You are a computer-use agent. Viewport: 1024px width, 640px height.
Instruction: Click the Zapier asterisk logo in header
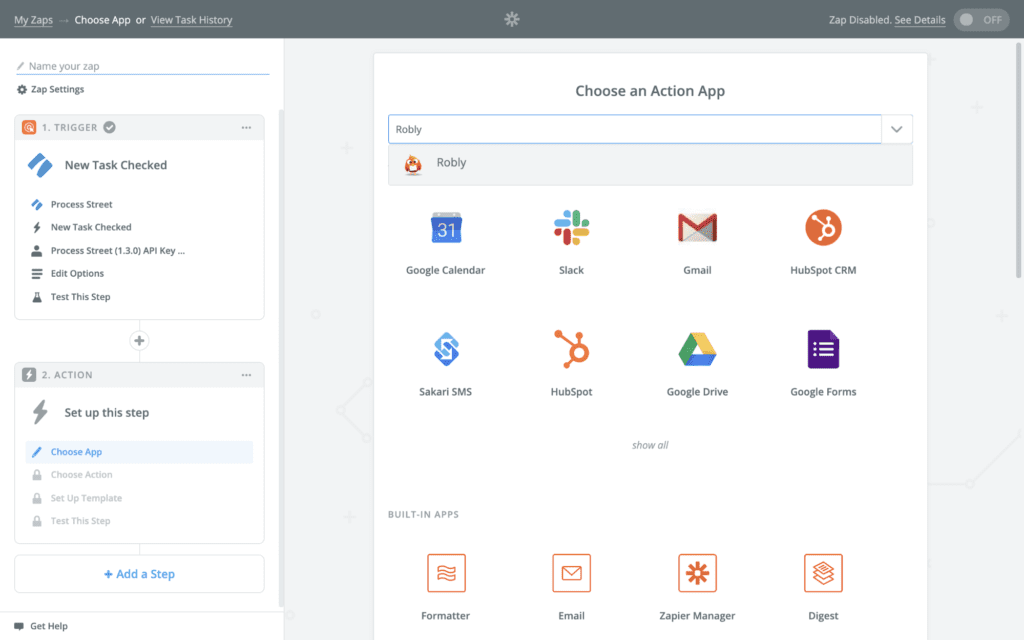click(512, 19)
